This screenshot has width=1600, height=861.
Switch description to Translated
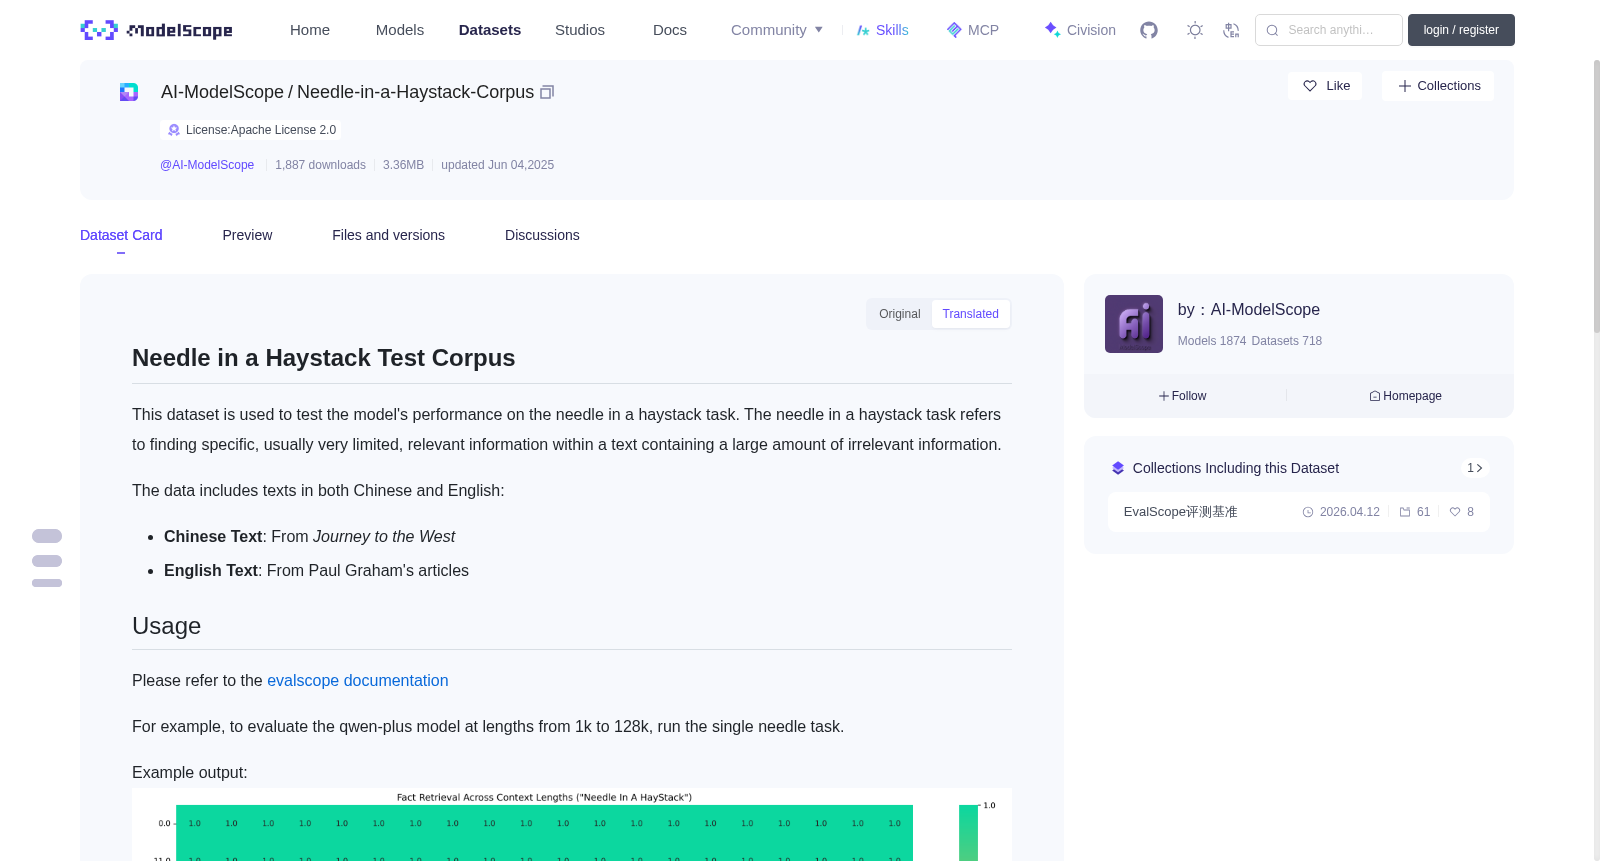coord(970,314)
